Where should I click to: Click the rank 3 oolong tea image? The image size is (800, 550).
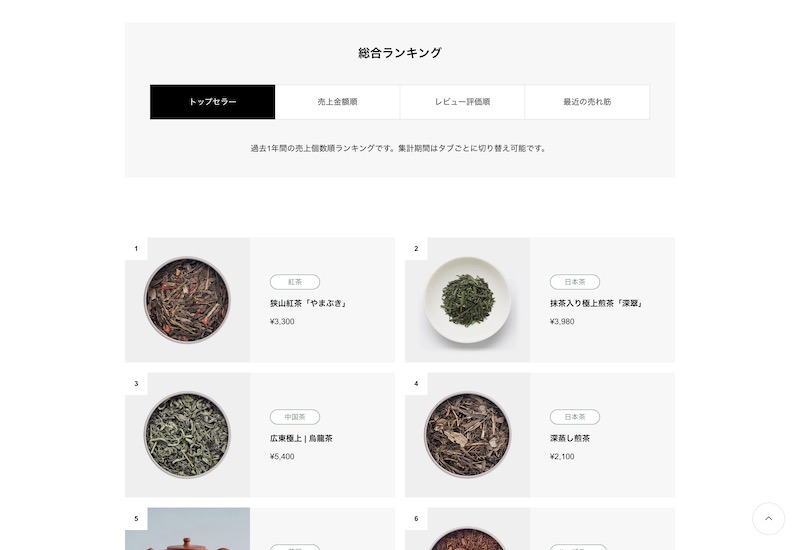click(187, 435)
